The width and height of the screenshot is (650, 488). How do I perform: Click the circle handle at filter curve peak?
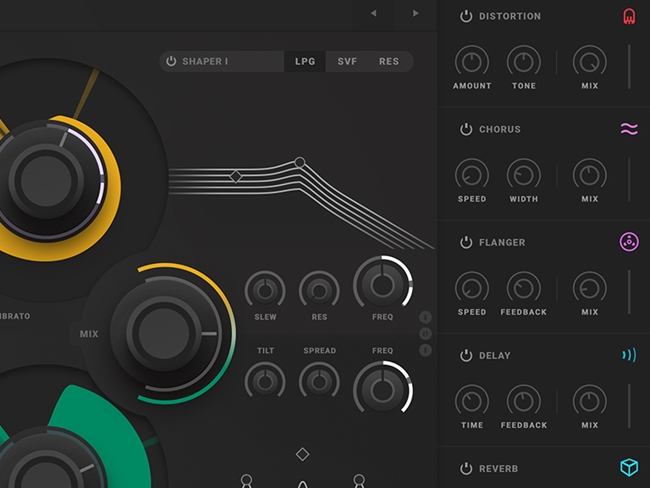coord(300,162)
